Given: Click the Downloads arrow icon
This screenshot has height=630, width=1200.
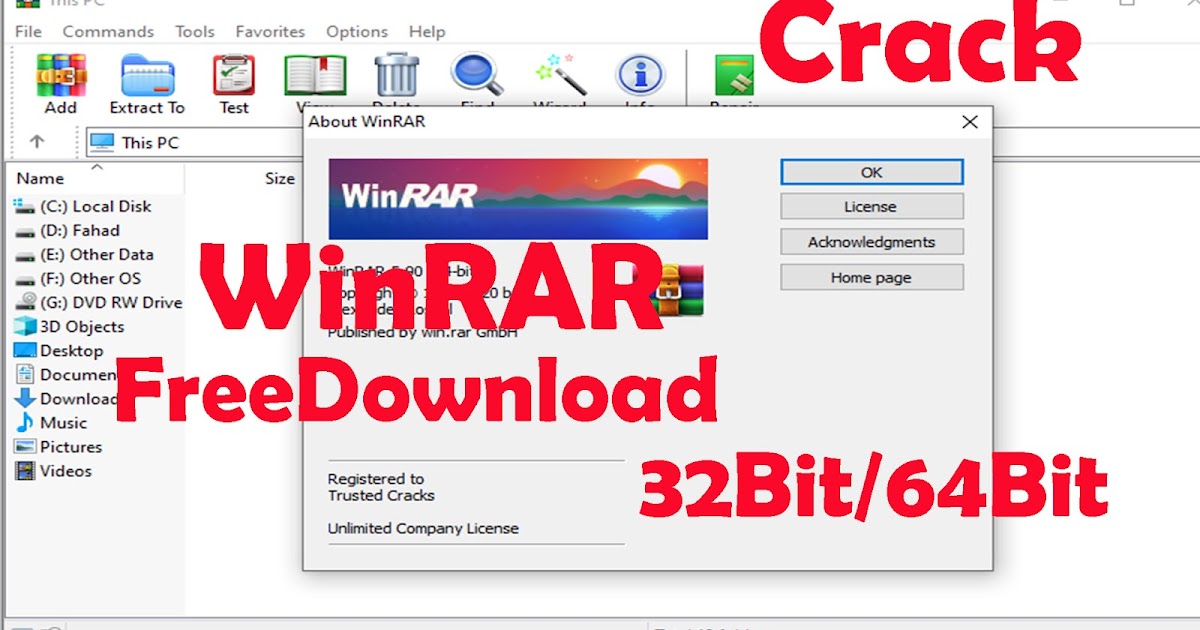Looking at the screenshot, I should [24, 398].
